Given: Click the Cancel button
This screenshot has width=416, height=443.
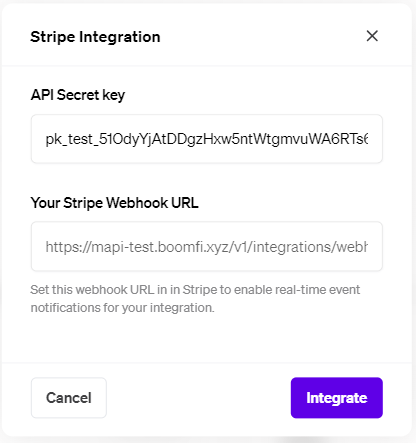Looking at the screenshot, I should [x=69, y=398].
